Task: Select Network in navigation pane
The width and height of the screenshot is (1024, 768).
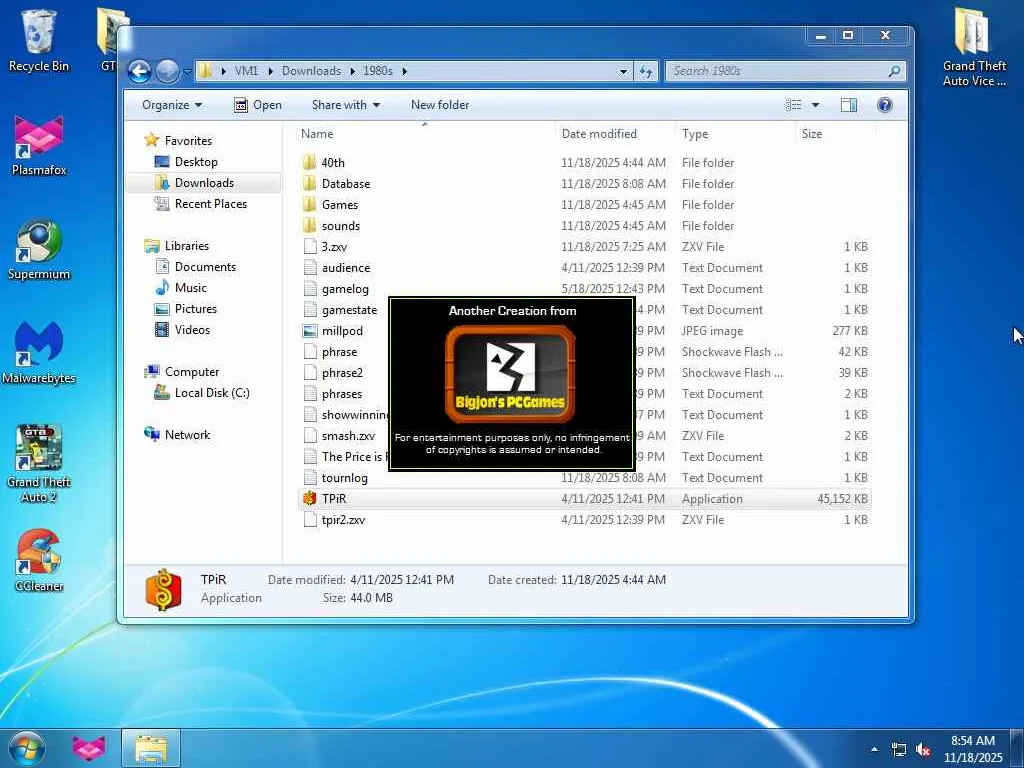Action: coord(187,434)
